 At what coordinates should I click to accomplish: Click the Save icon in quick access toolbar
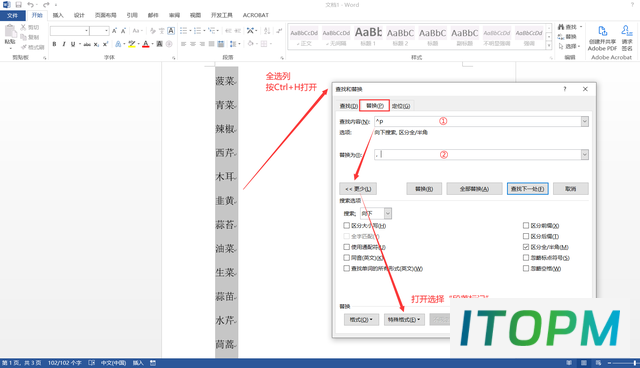(x=18, y=4)
